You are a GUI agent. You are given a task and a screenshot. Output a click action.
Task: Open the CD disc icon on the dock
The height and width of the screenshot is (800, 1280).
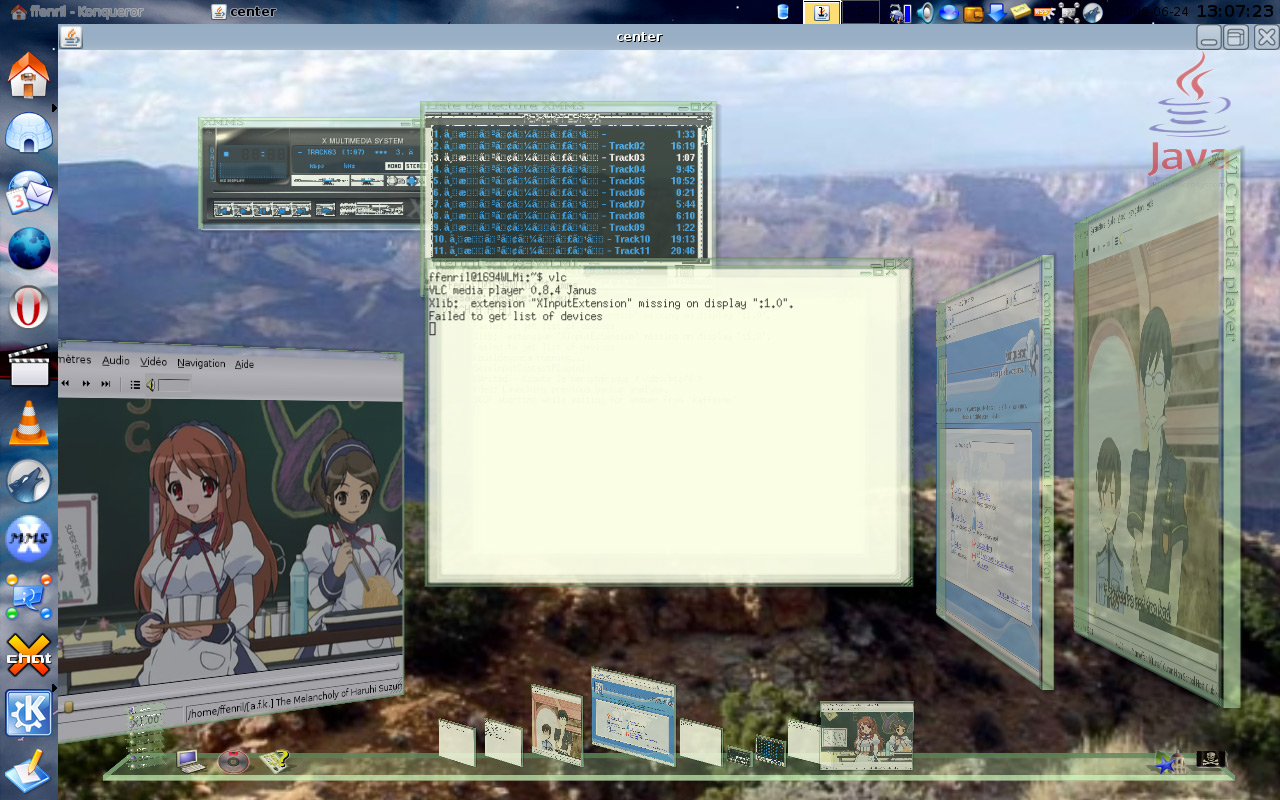234,761
